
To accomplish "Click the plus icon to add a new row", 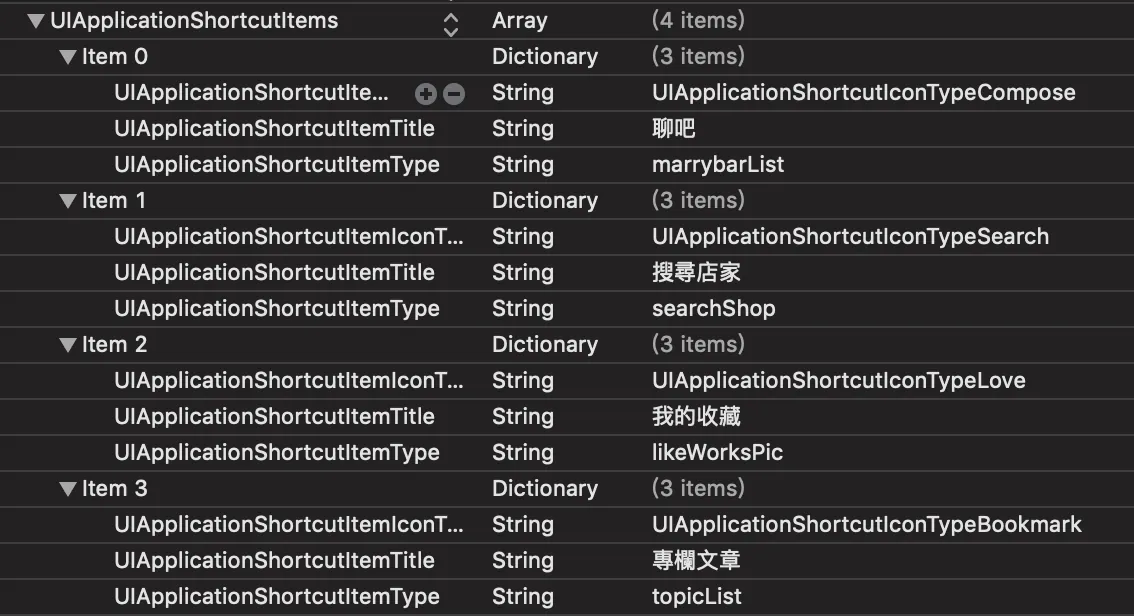I will [x=425, y=92].
